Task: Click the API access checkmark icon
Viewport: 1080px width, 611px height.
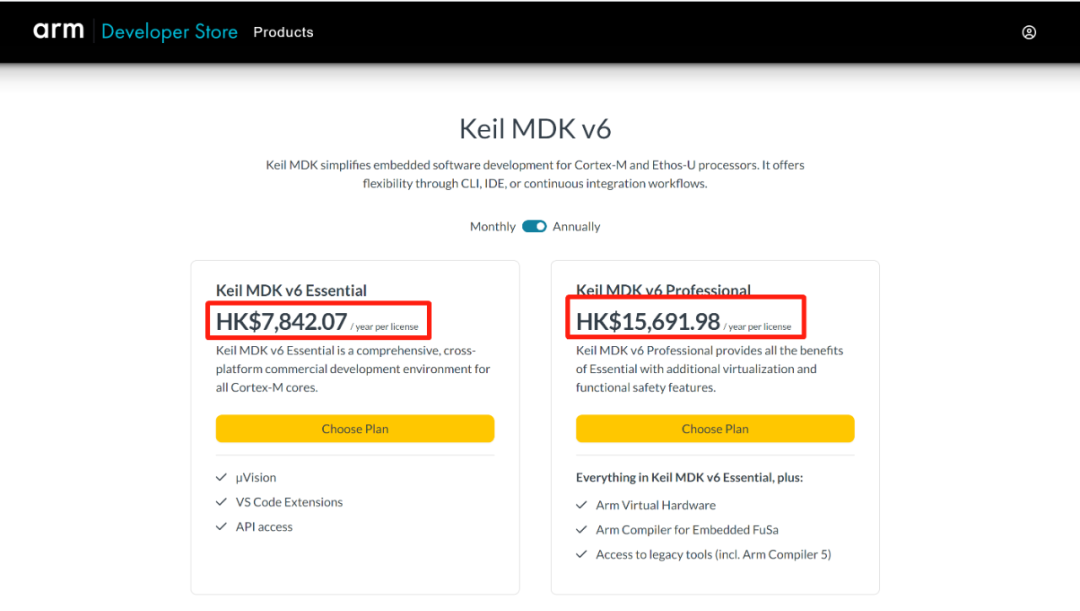Action: (221, 527)
